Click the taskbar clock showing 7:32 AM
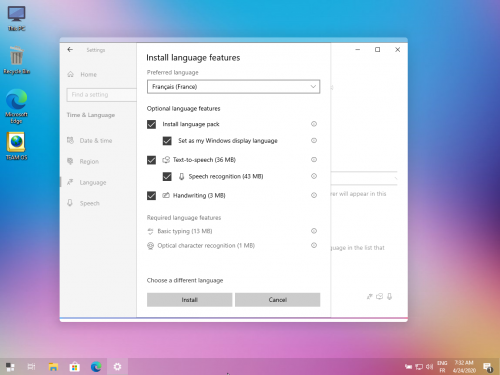 (464, 367)
